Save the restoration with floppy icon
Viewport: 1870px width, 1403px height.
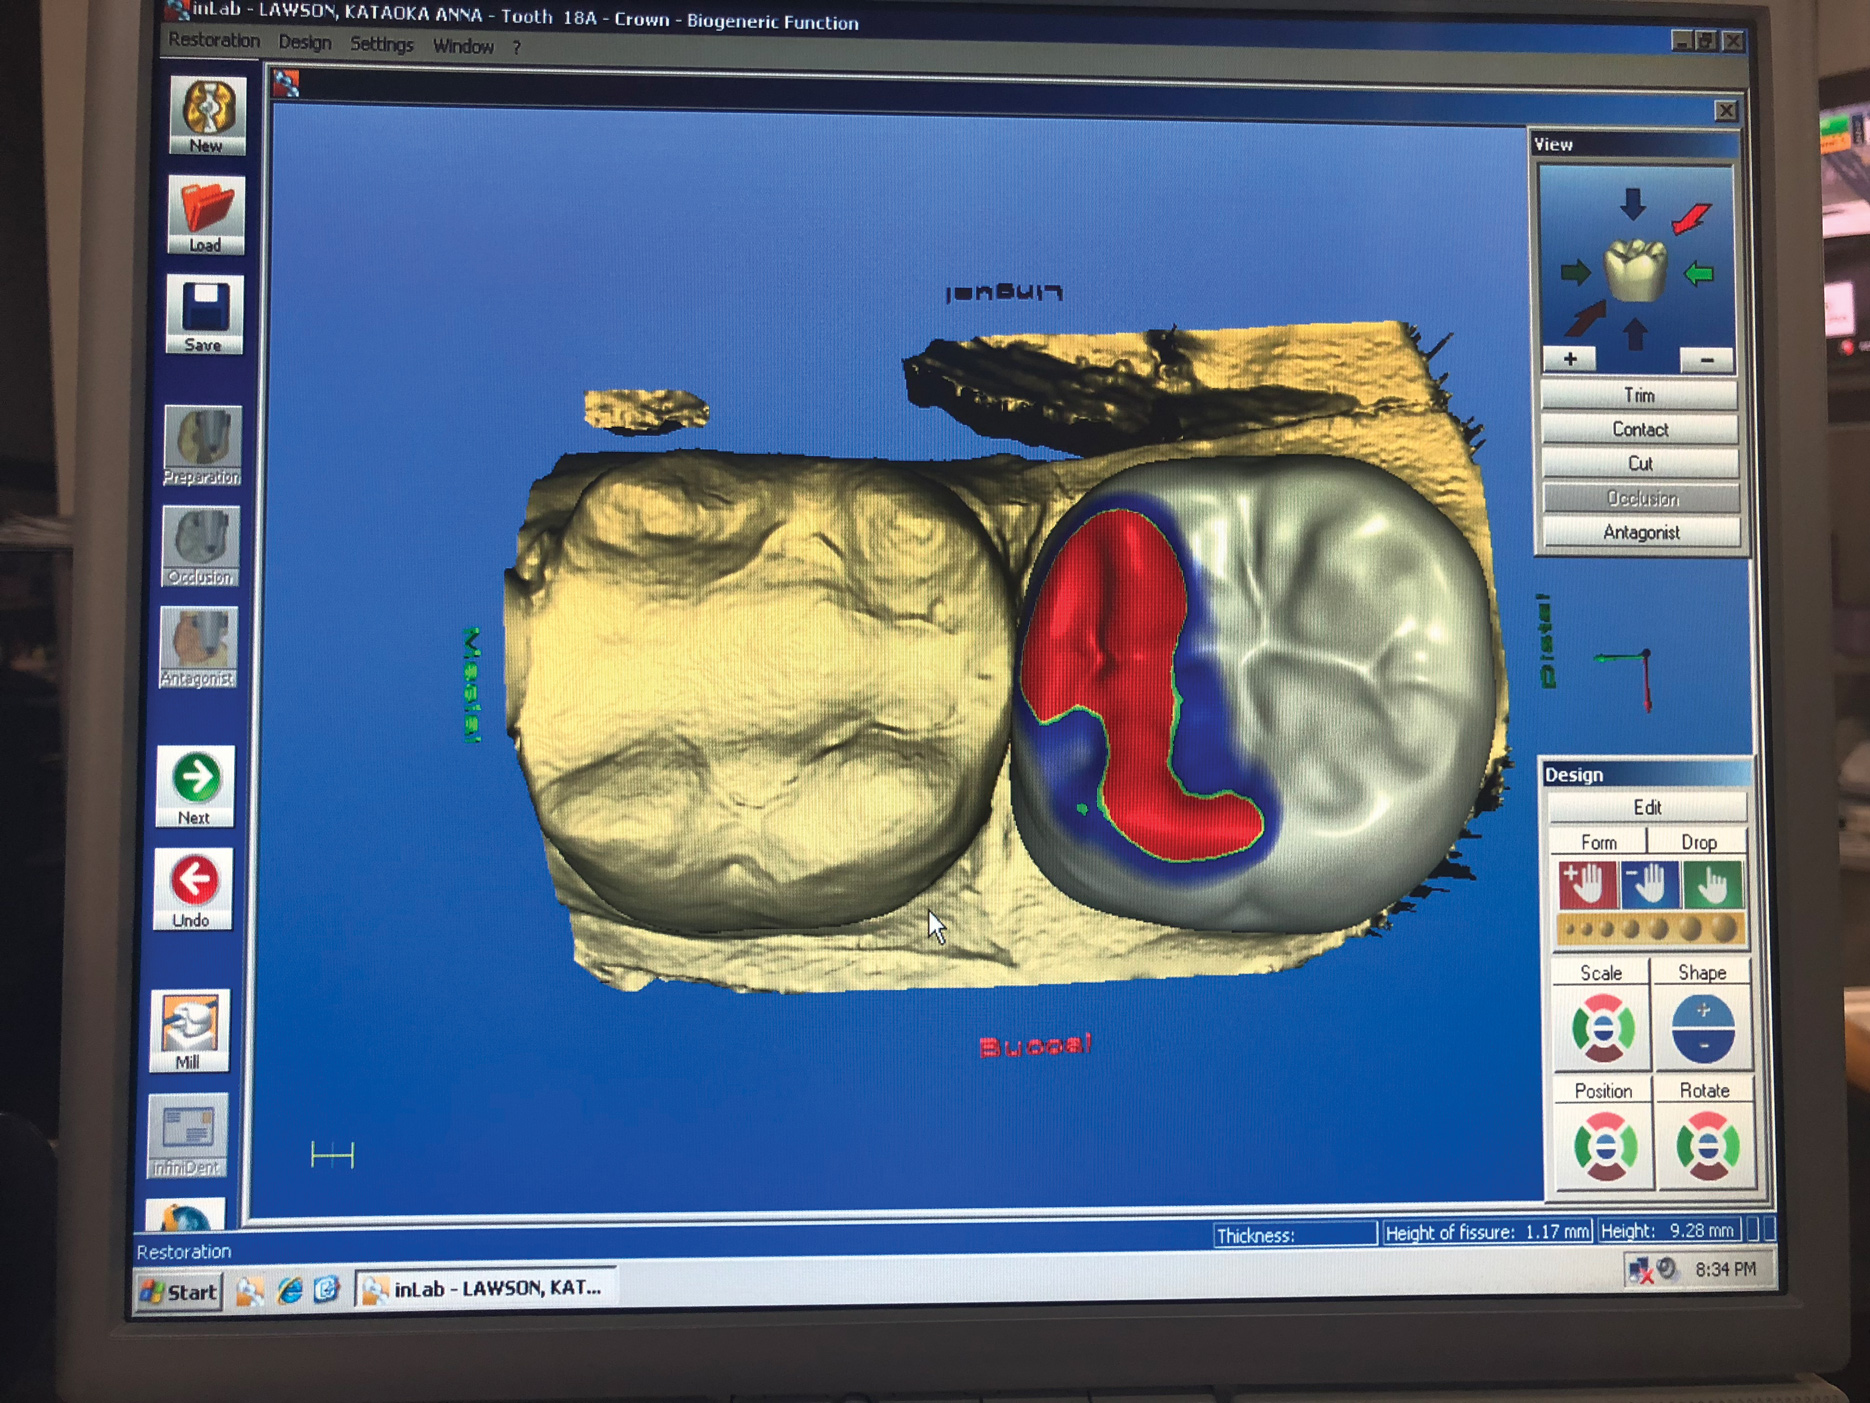click(x=205, y=314)
